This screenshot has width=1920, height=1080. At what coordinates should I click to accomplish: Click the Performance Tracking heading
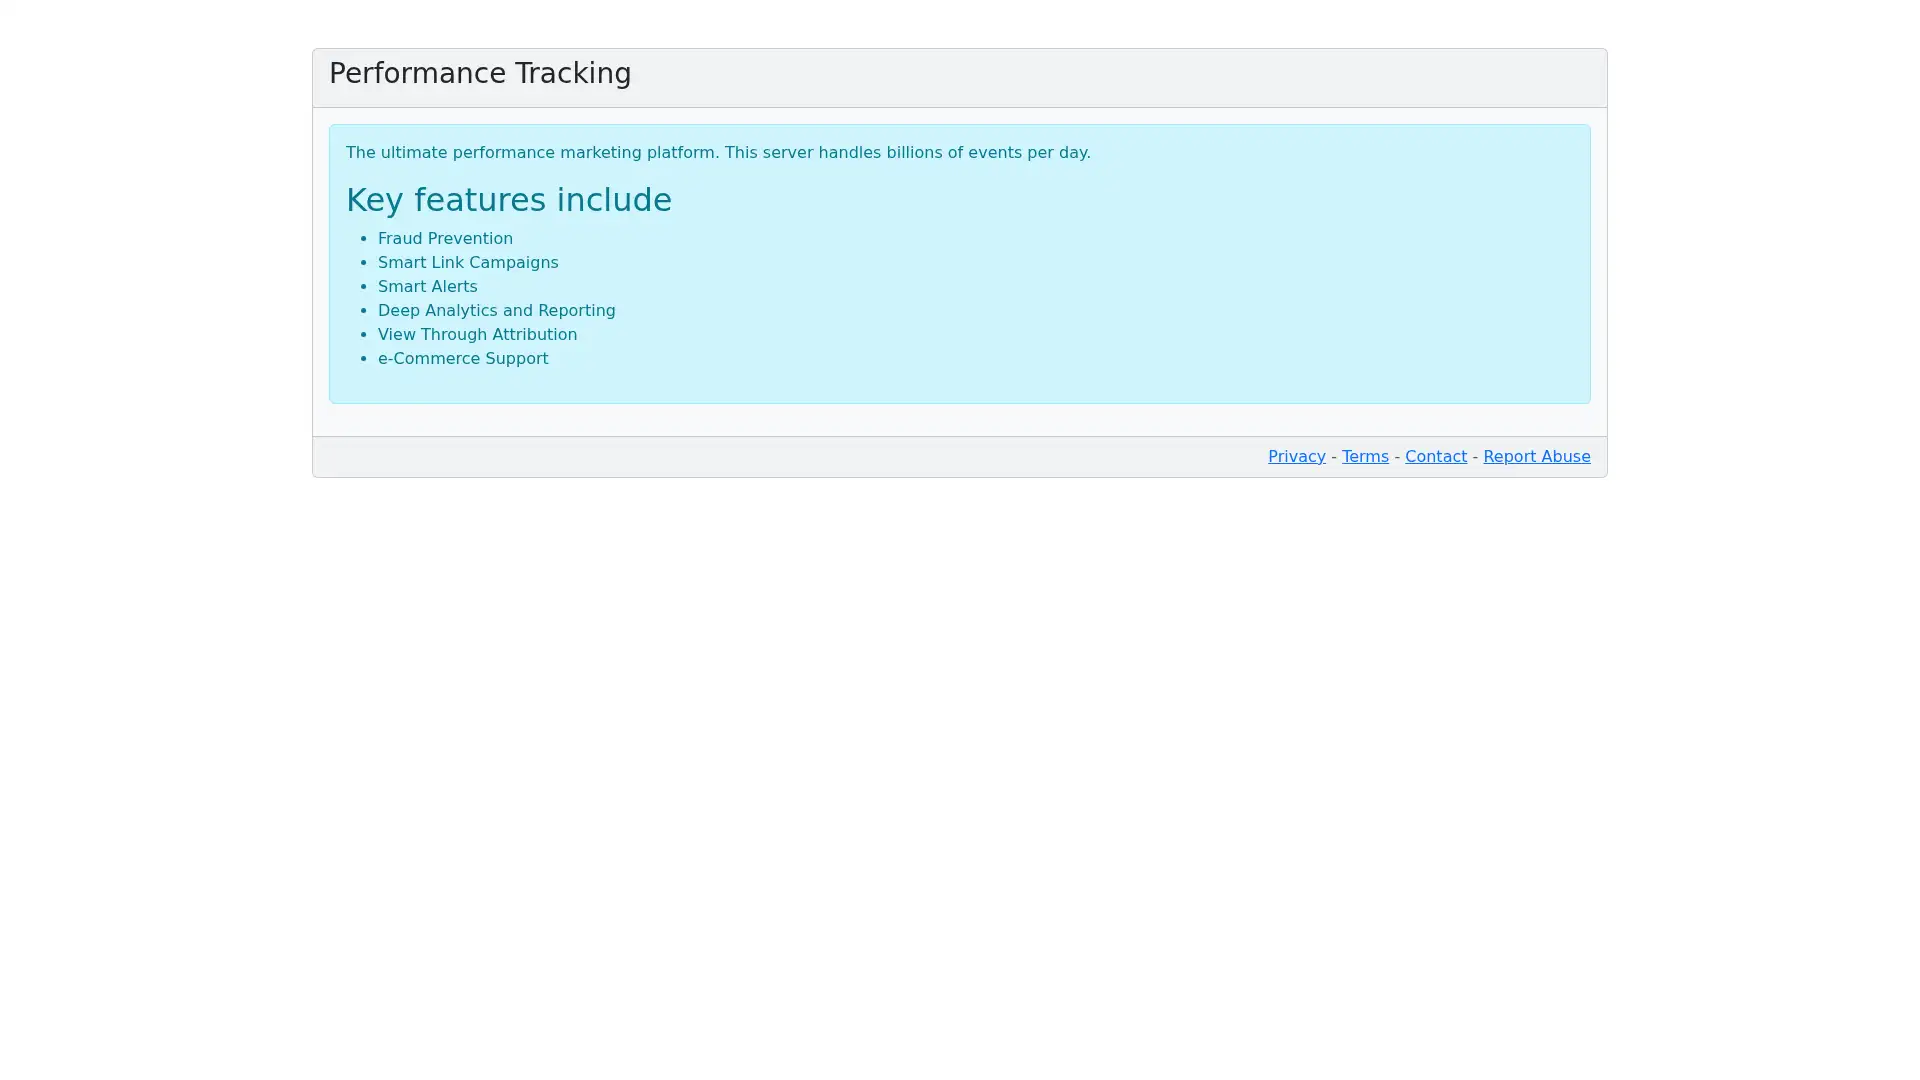pos(480,74)
